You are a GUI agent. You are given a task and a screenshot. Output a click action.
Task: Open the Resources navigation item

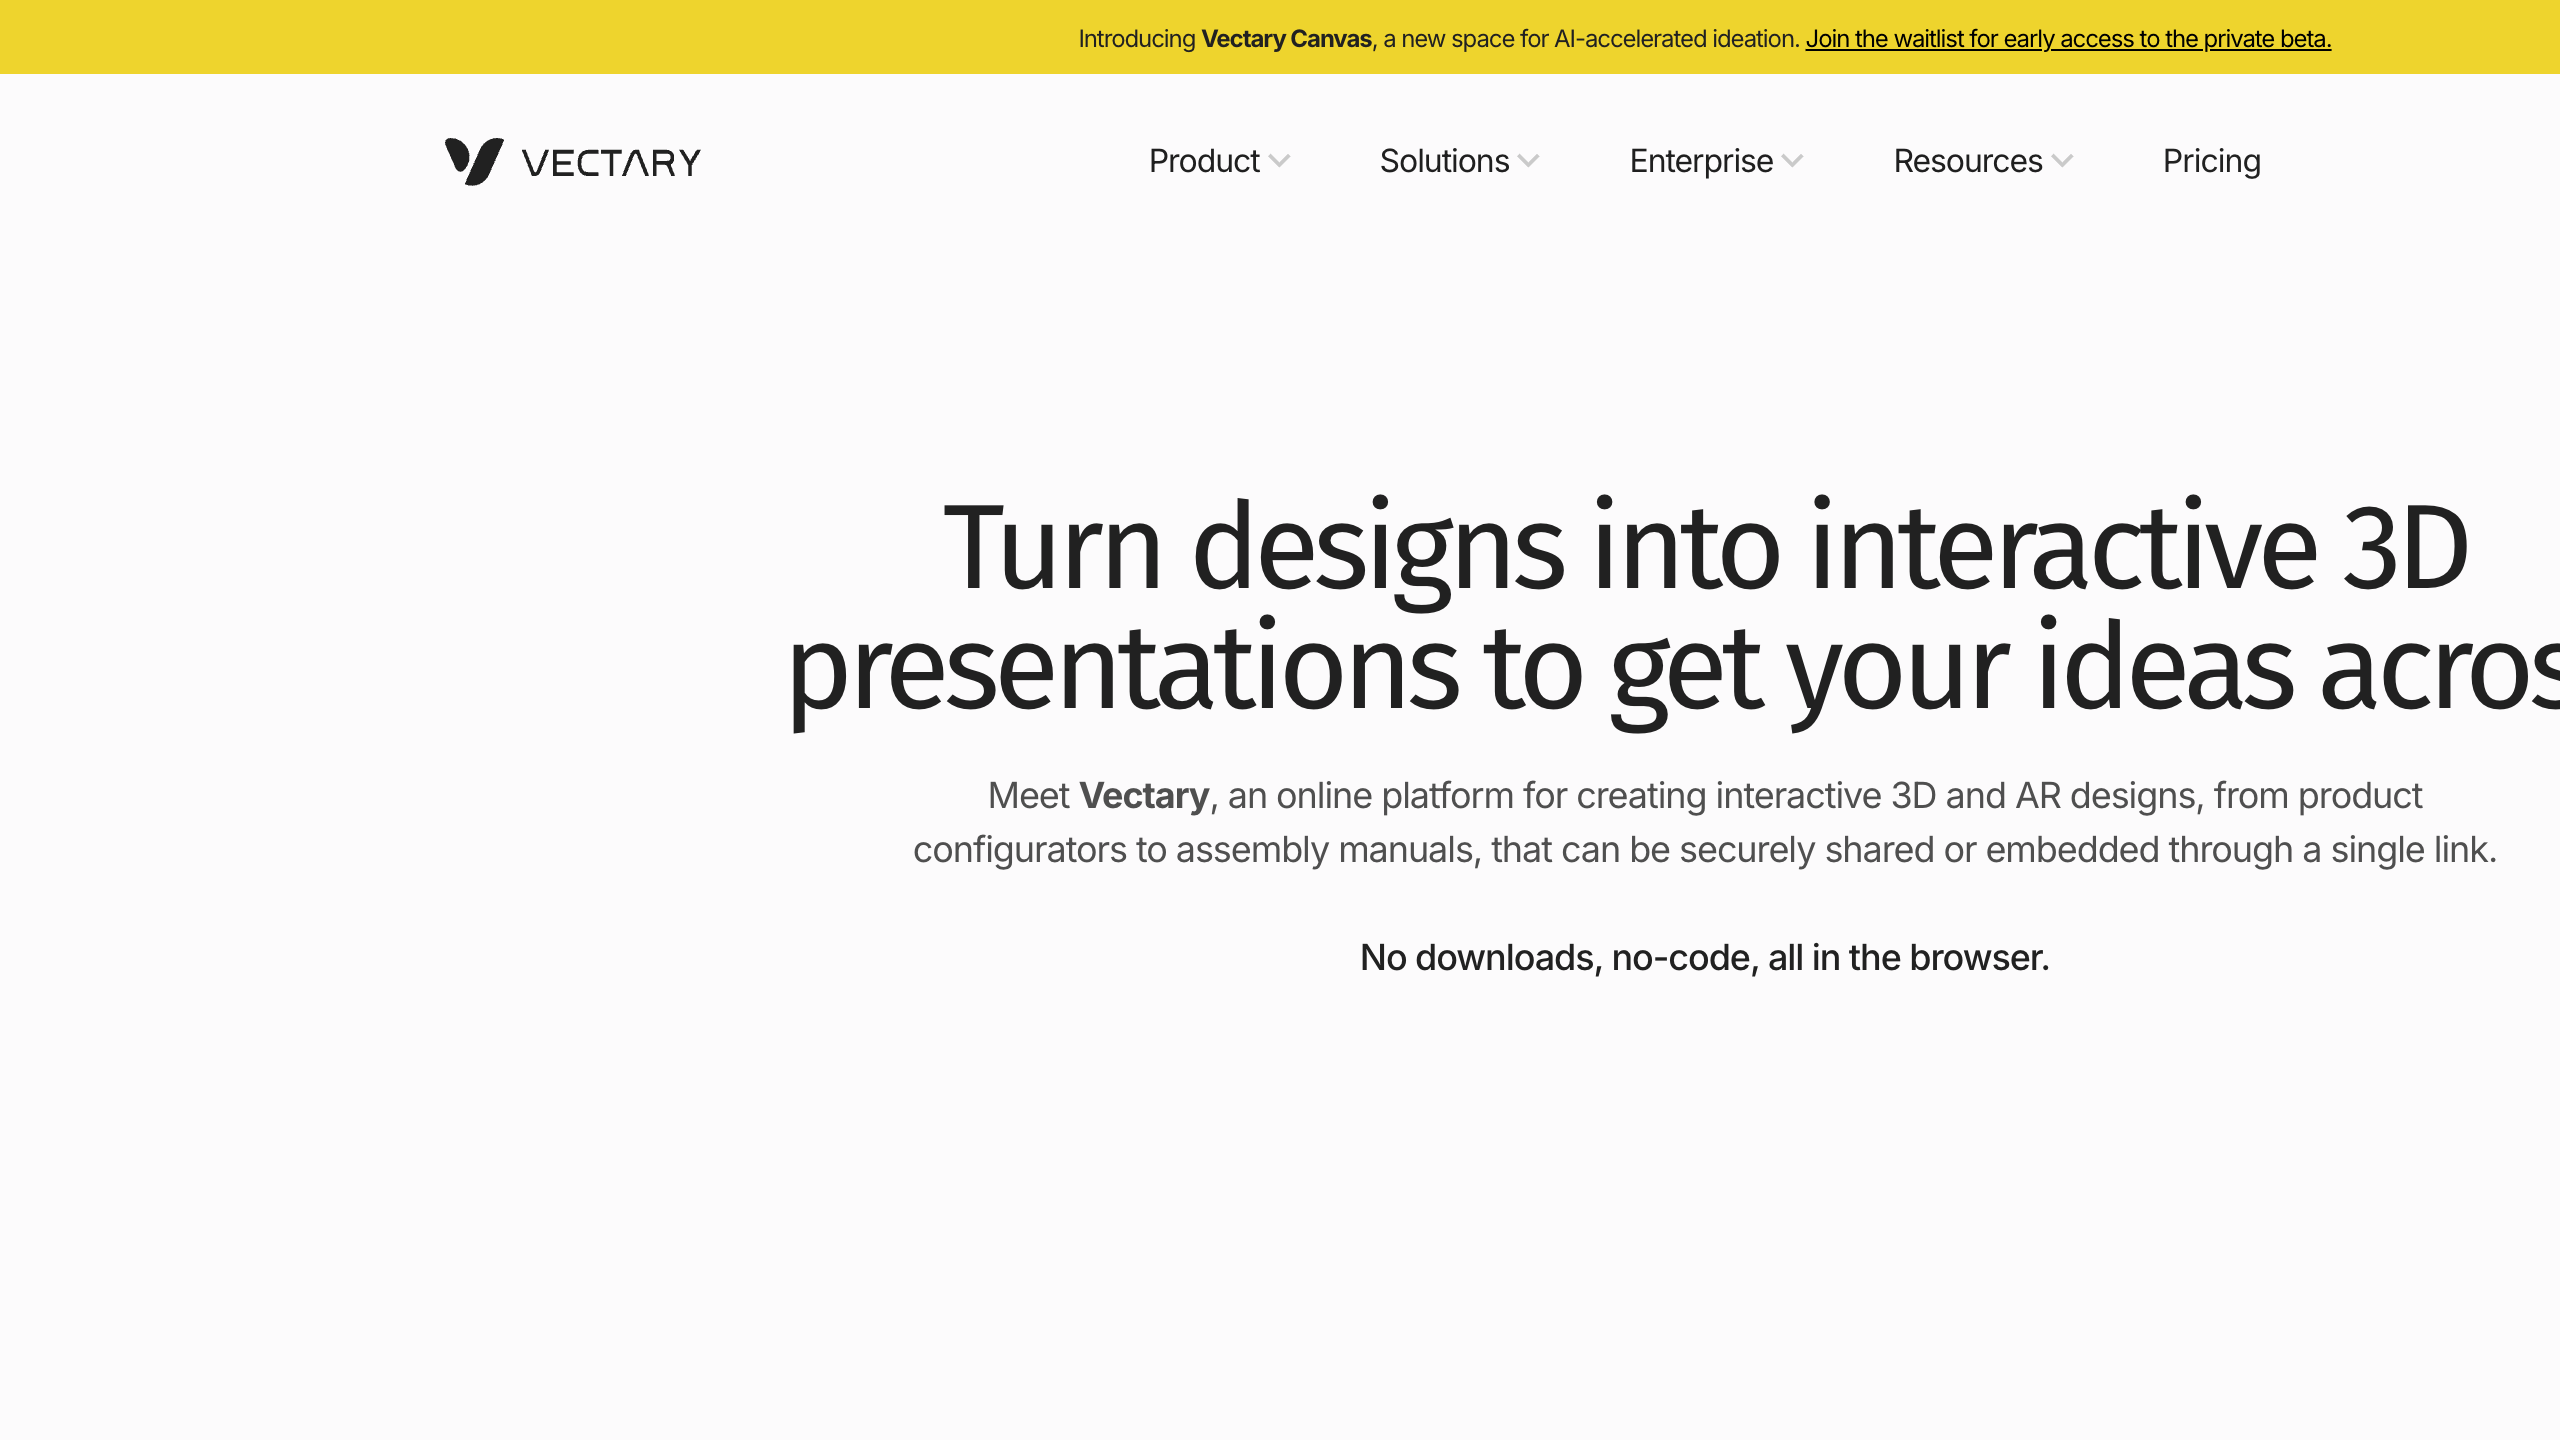tap(1968, 161)
